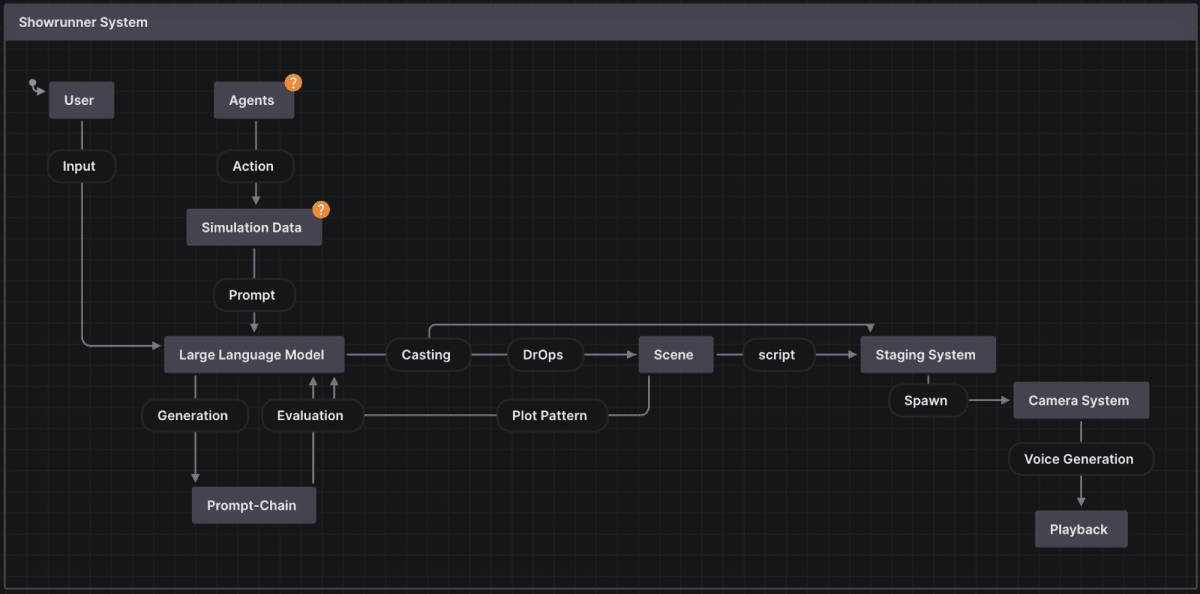Click the question badge on Agents node
Screen dimensions: 1200x594
click(x=293, y=83)
